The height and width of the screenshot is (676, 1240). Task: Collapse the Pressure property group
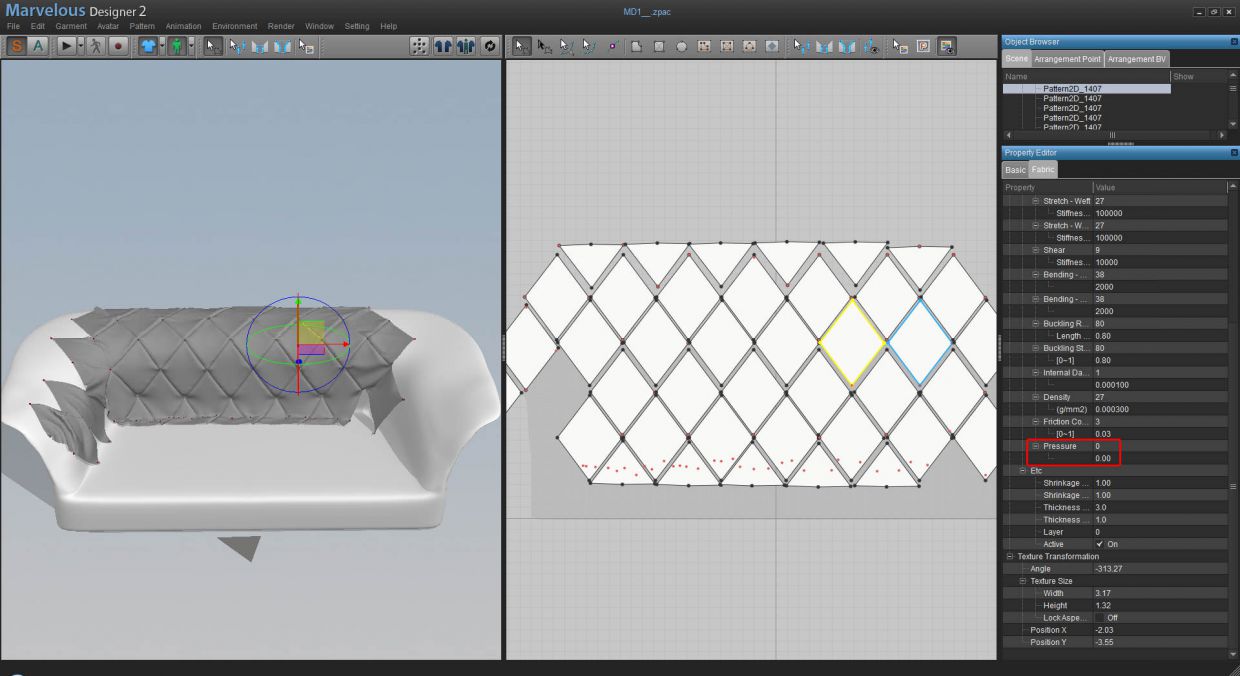point(1036,446)
